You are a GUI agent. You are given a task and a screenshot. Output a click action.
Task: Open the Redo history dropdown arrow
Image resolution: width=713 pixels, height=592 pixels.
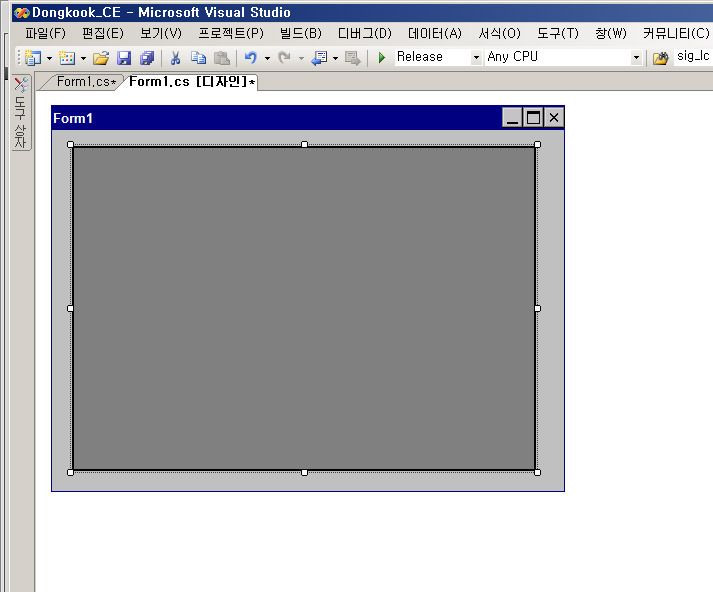click(x=301, y=58)
